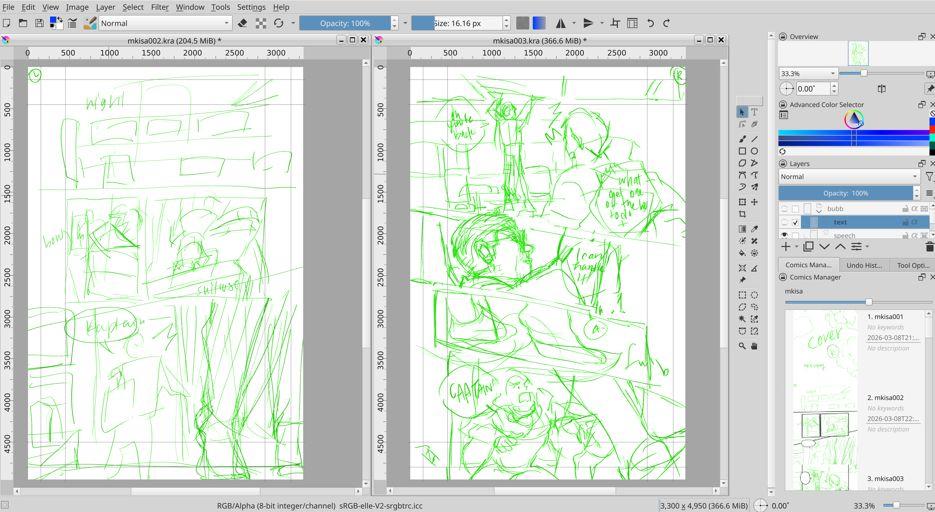Select the Crop tool
This screenshot has width=935, height=512.
point(742,214)
